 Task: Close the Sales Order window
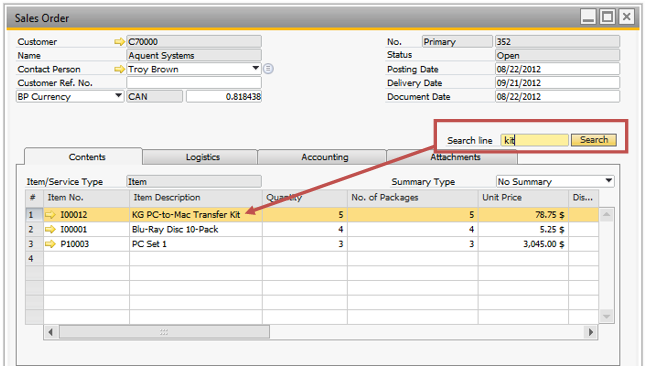tap(626, 17)
